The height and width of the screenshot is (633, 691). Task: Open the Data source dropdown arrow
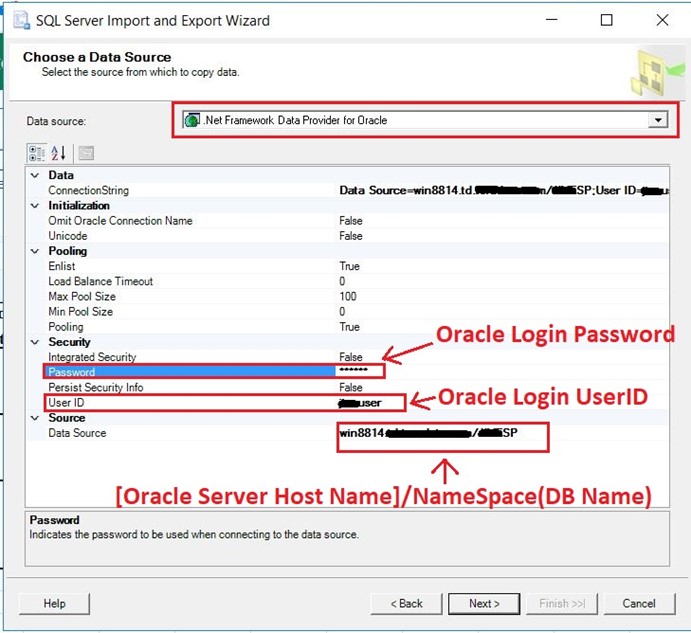tap(658, 120)
